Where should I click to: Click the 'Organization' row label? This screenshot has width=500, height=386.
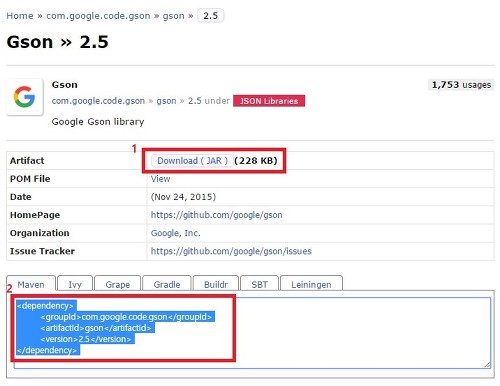[x=40, y=233]
